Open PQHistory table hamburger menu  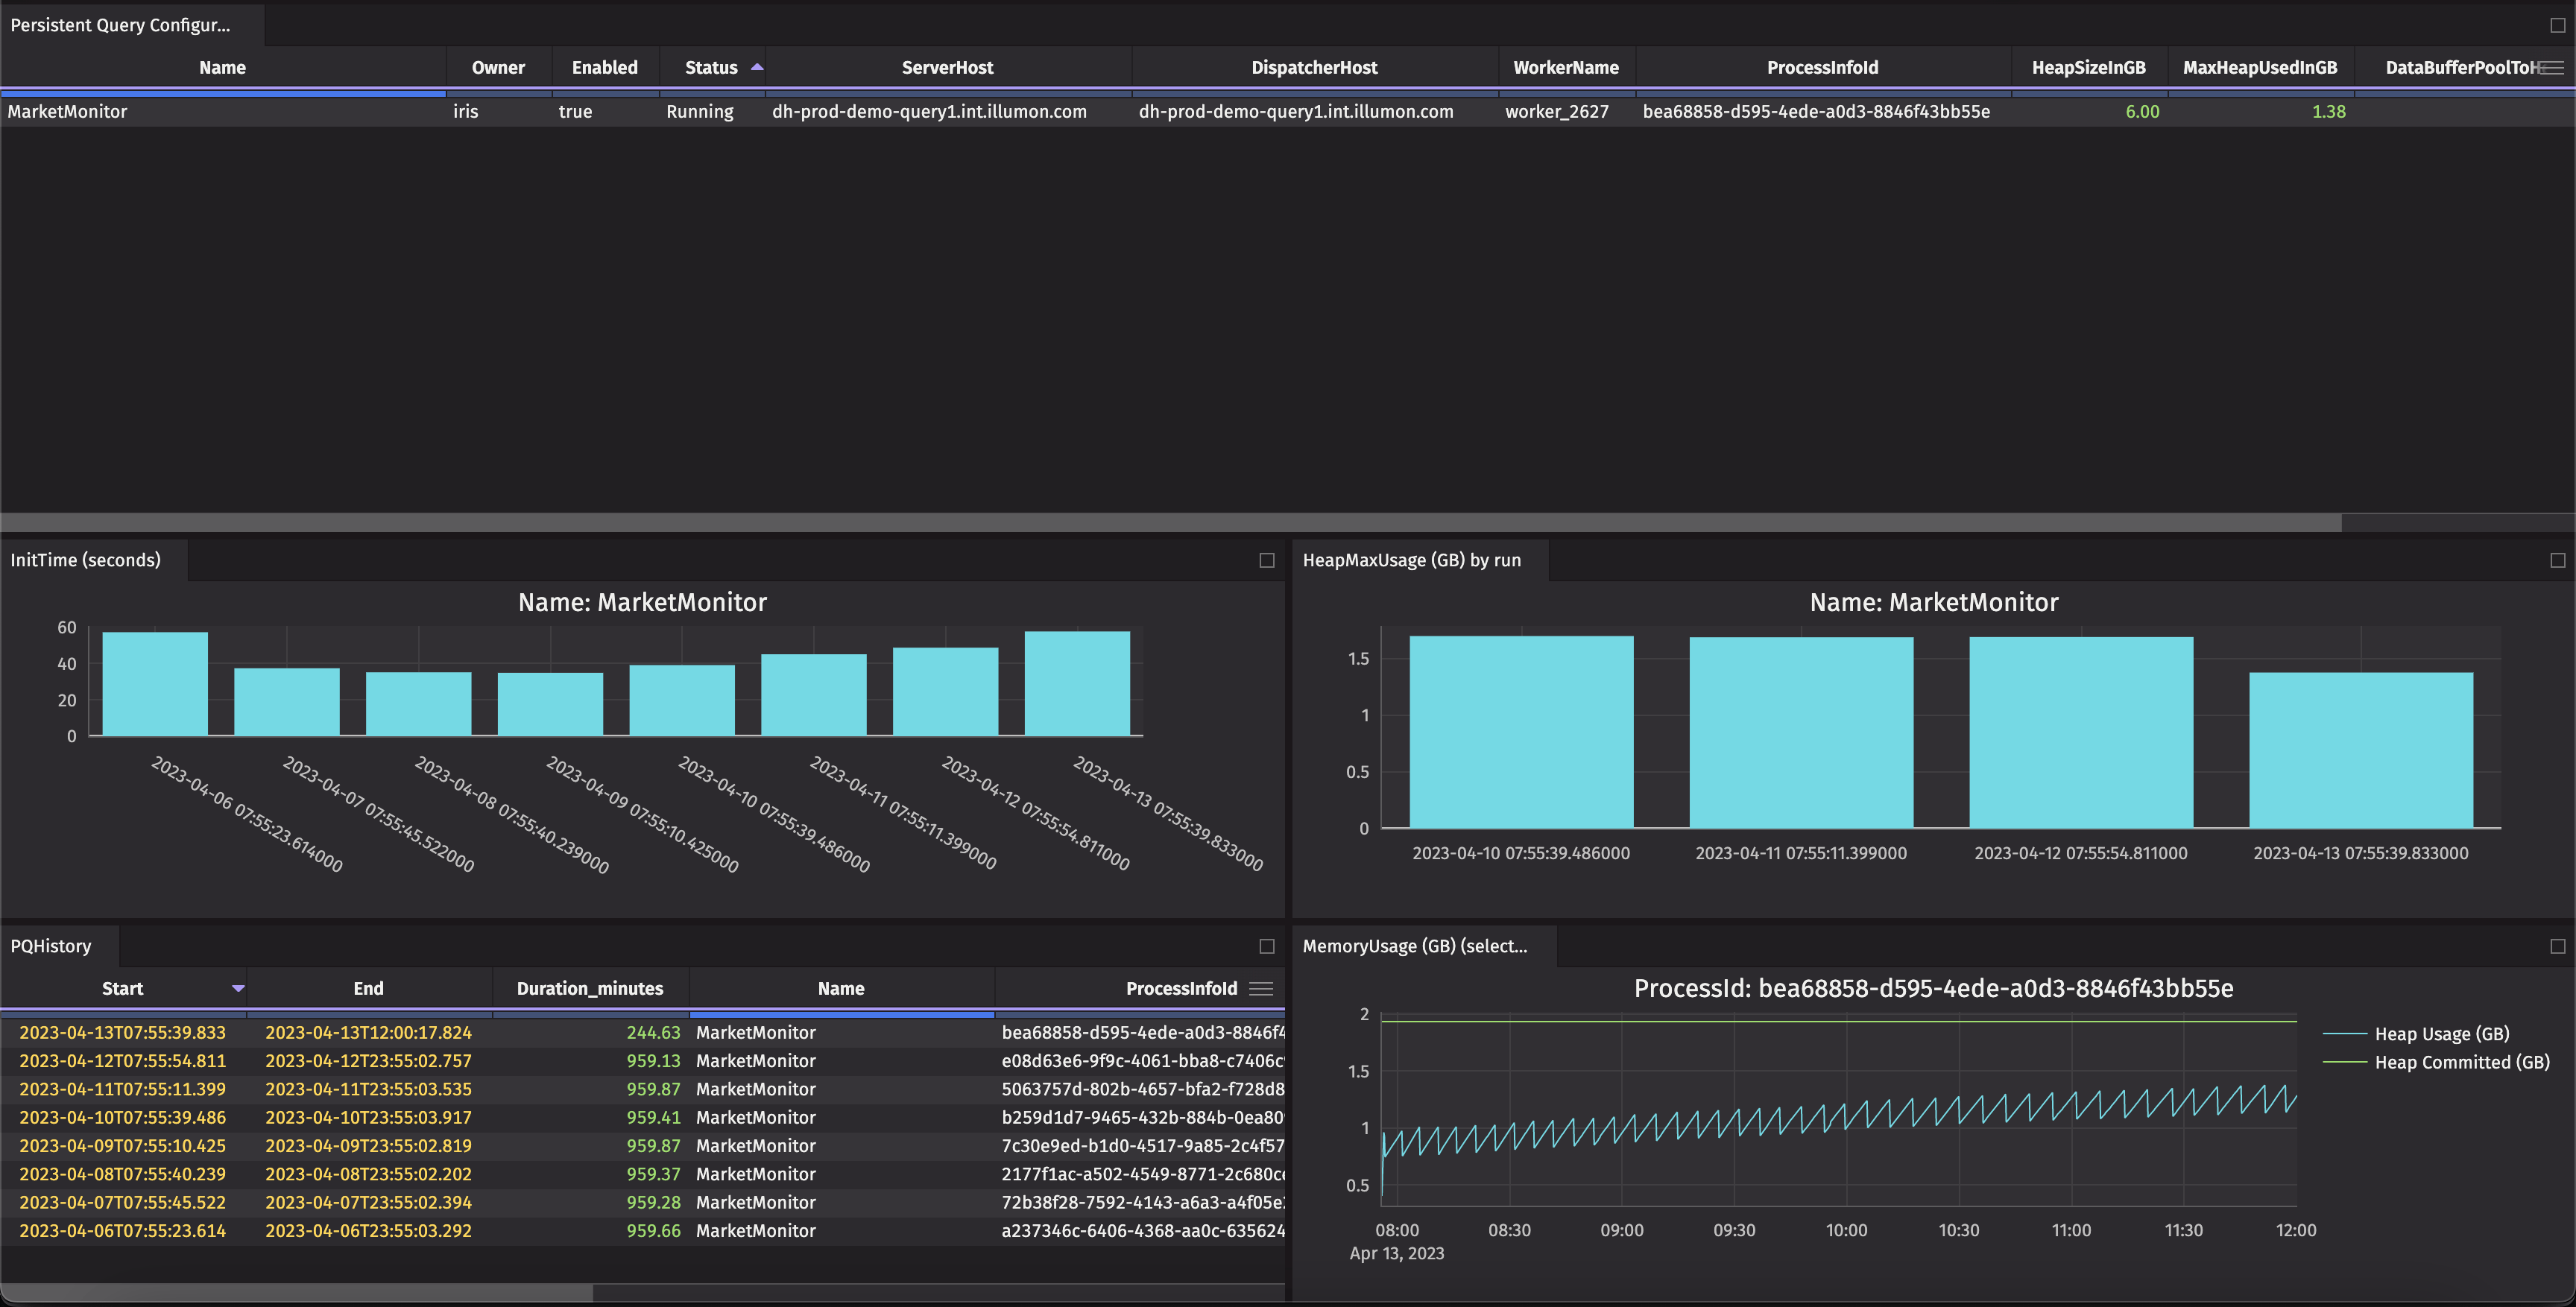1261,988
